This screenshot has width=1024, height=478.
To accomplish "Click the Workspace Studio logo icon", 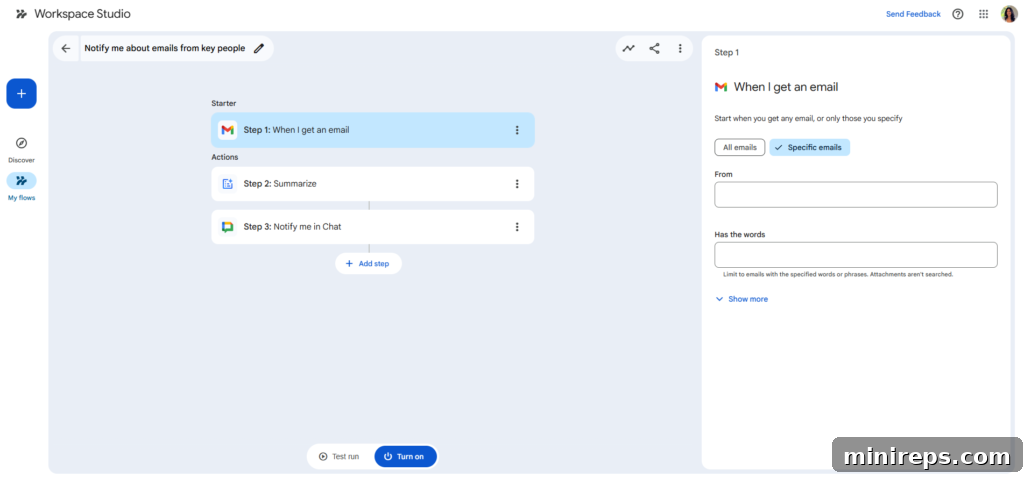I will pos(22,14).
